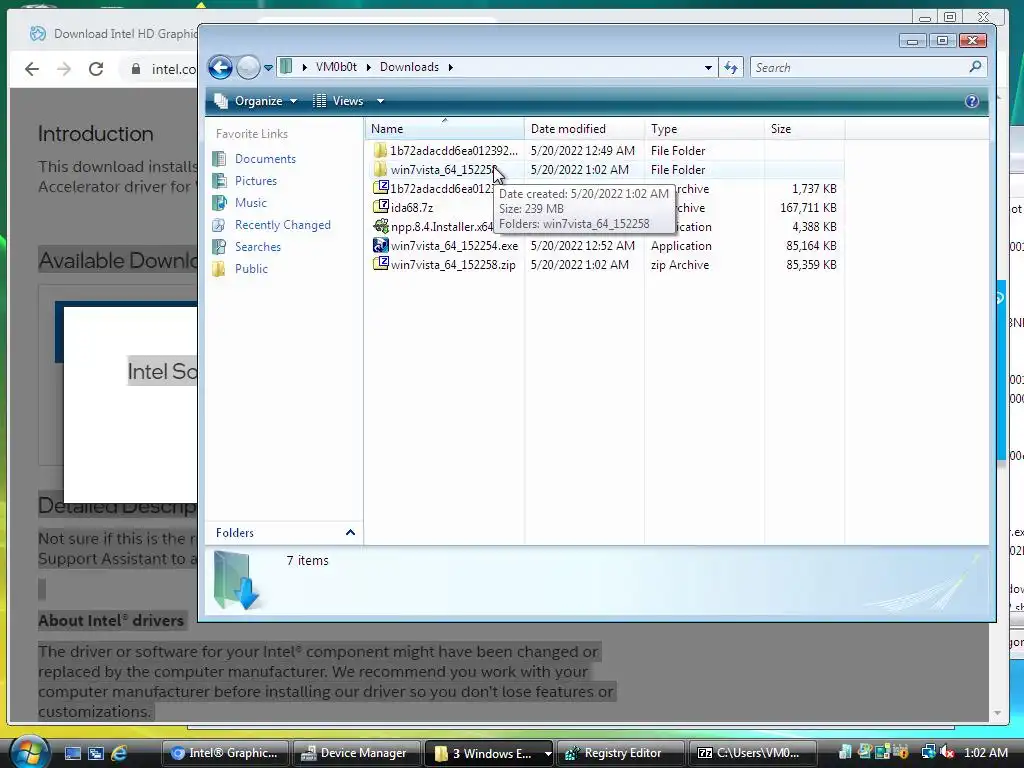Sort by the Name column header

[x=444, y=129]
